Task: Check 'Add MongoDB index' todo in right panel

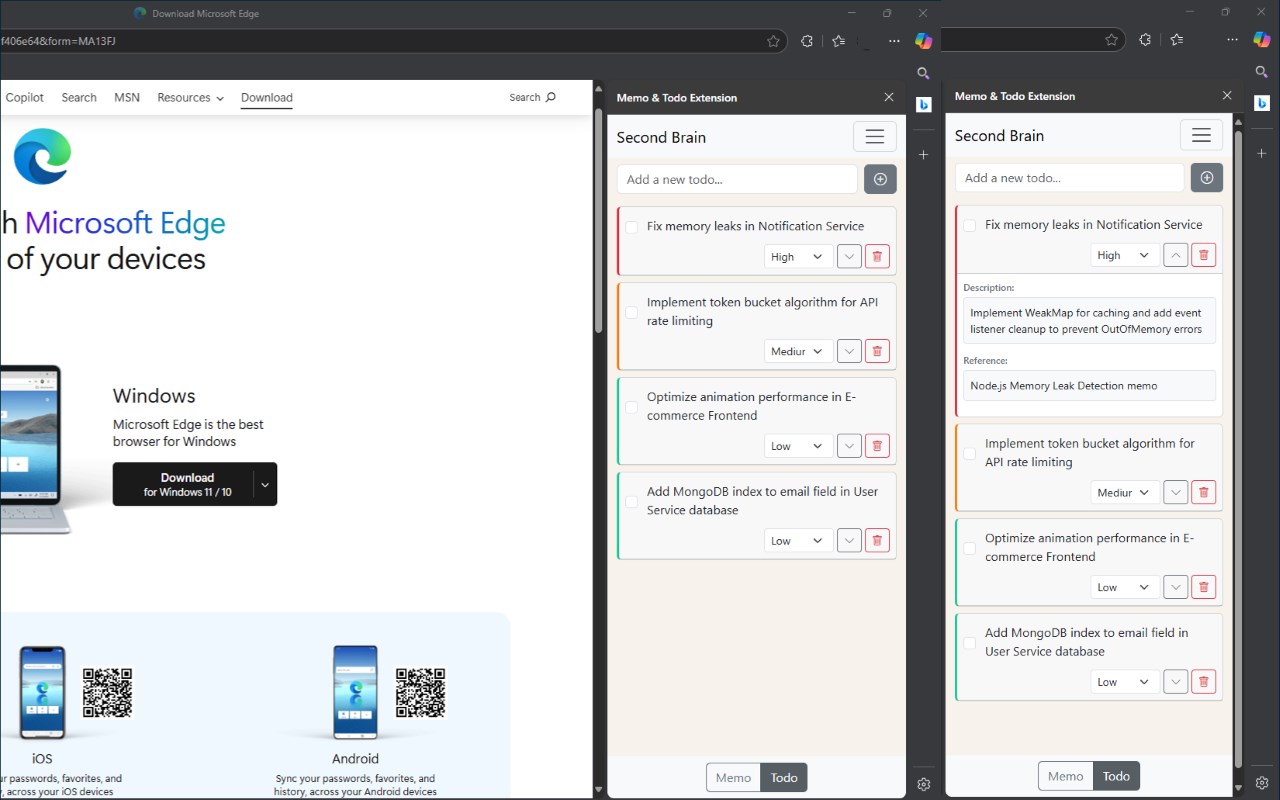Action: [x=970, y=642]
